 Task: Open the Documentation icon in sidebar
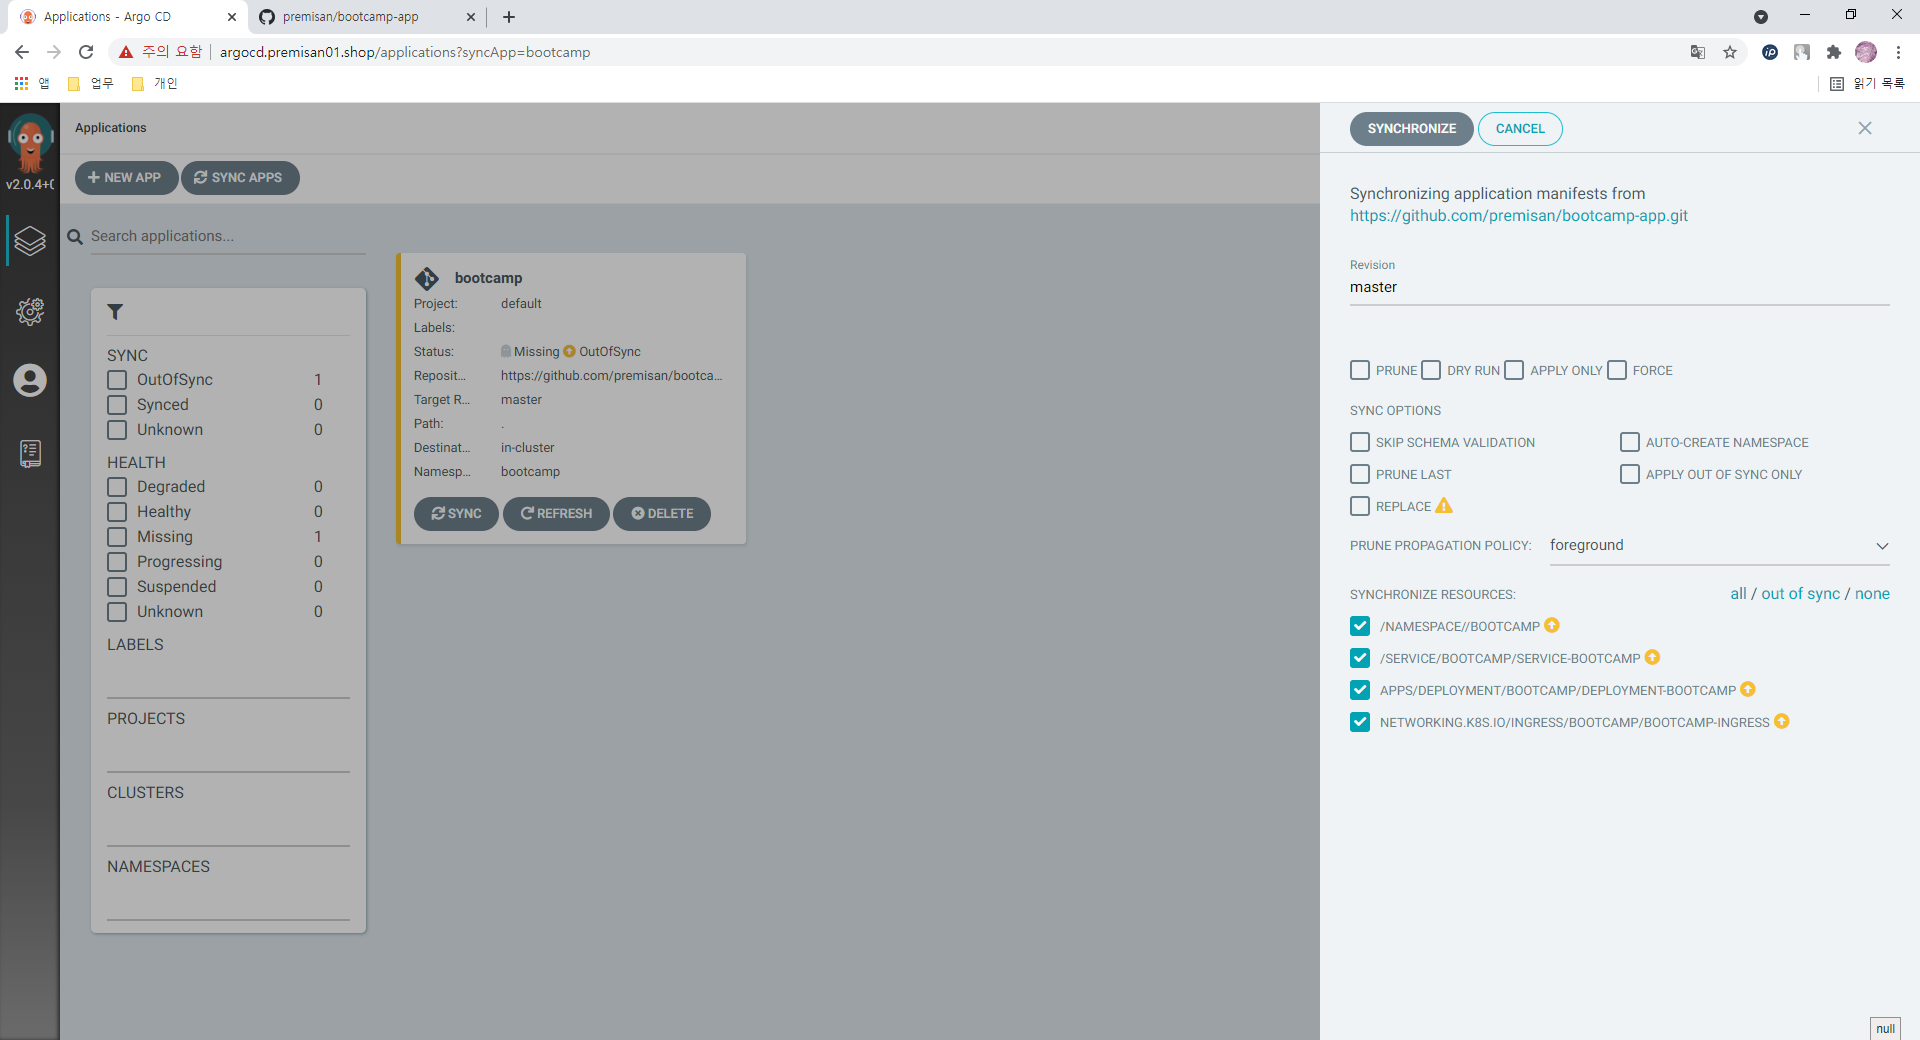coord(30,454)
